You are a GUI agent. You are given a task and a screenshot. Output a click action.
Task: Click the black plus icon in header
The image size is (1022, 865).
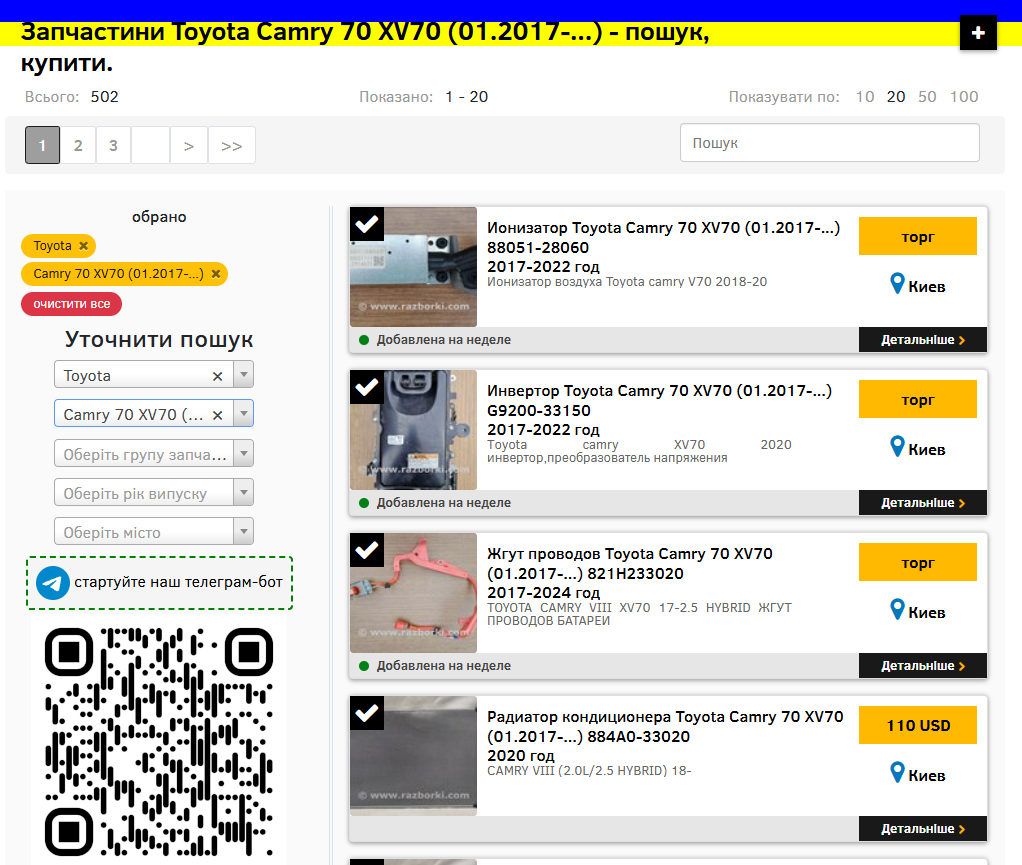[x=978, y=33]
